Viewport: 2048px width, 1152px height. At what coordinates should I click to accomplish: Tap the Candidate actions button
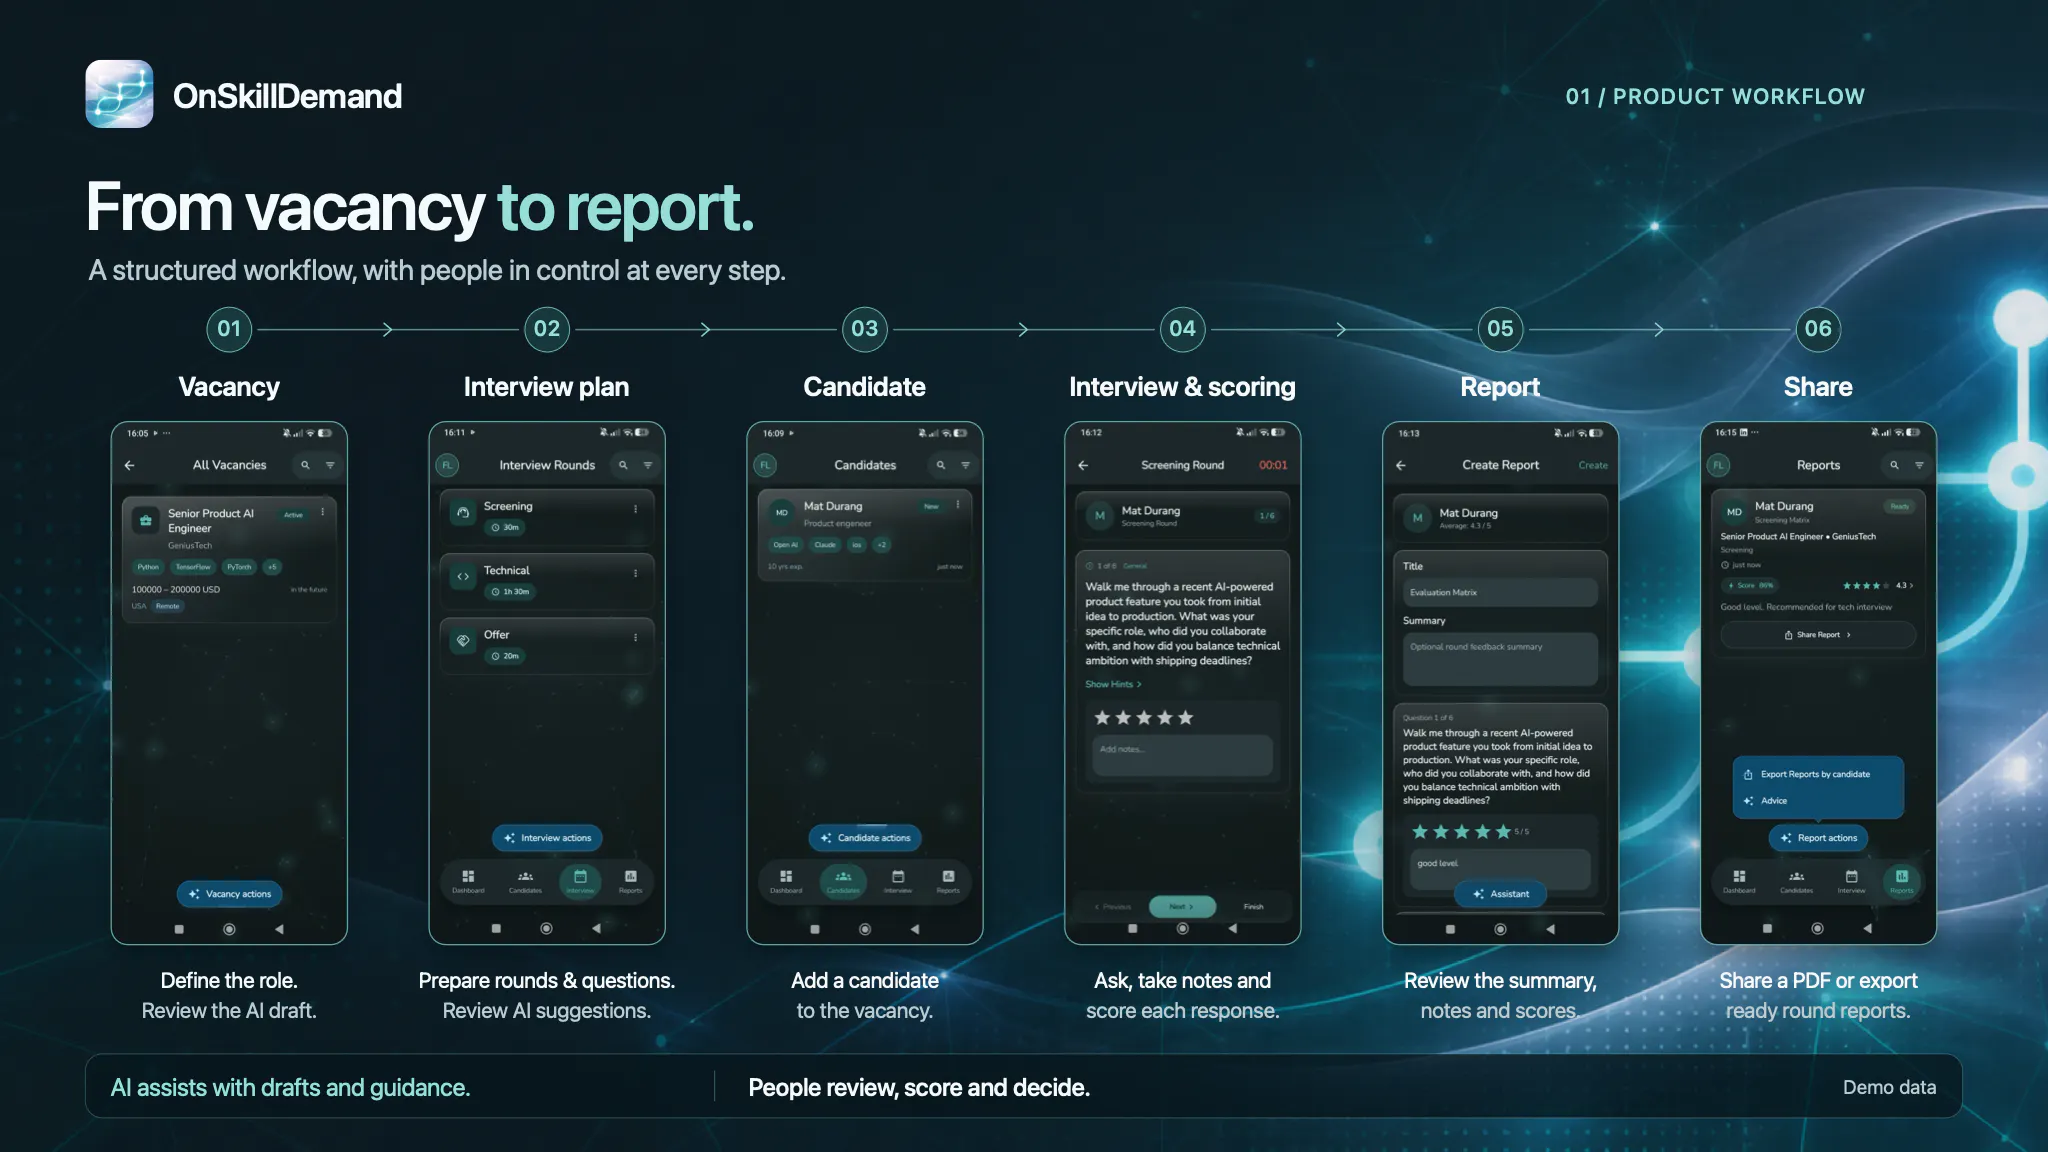(865, 838)
